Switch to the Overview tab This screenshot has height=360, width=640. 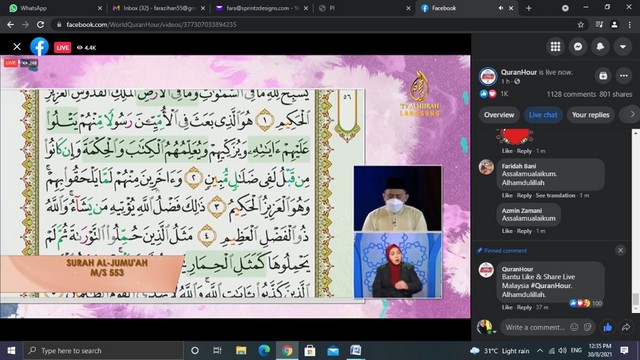(x=499, y=115)
